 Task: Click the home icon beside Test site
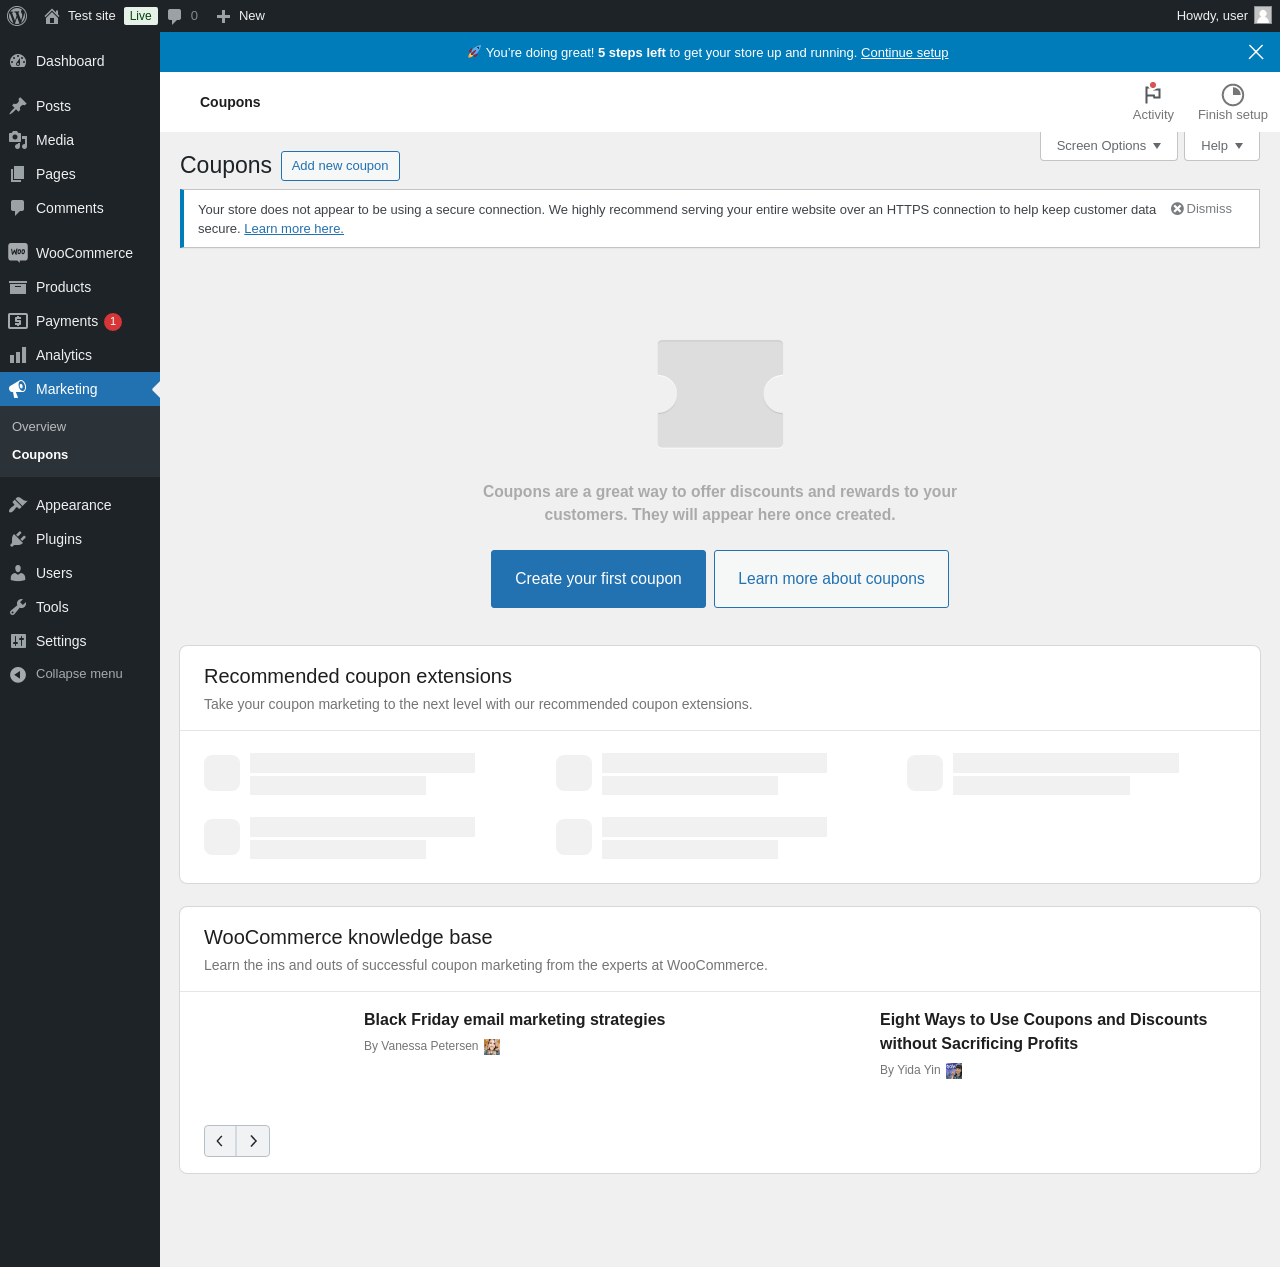52,16
